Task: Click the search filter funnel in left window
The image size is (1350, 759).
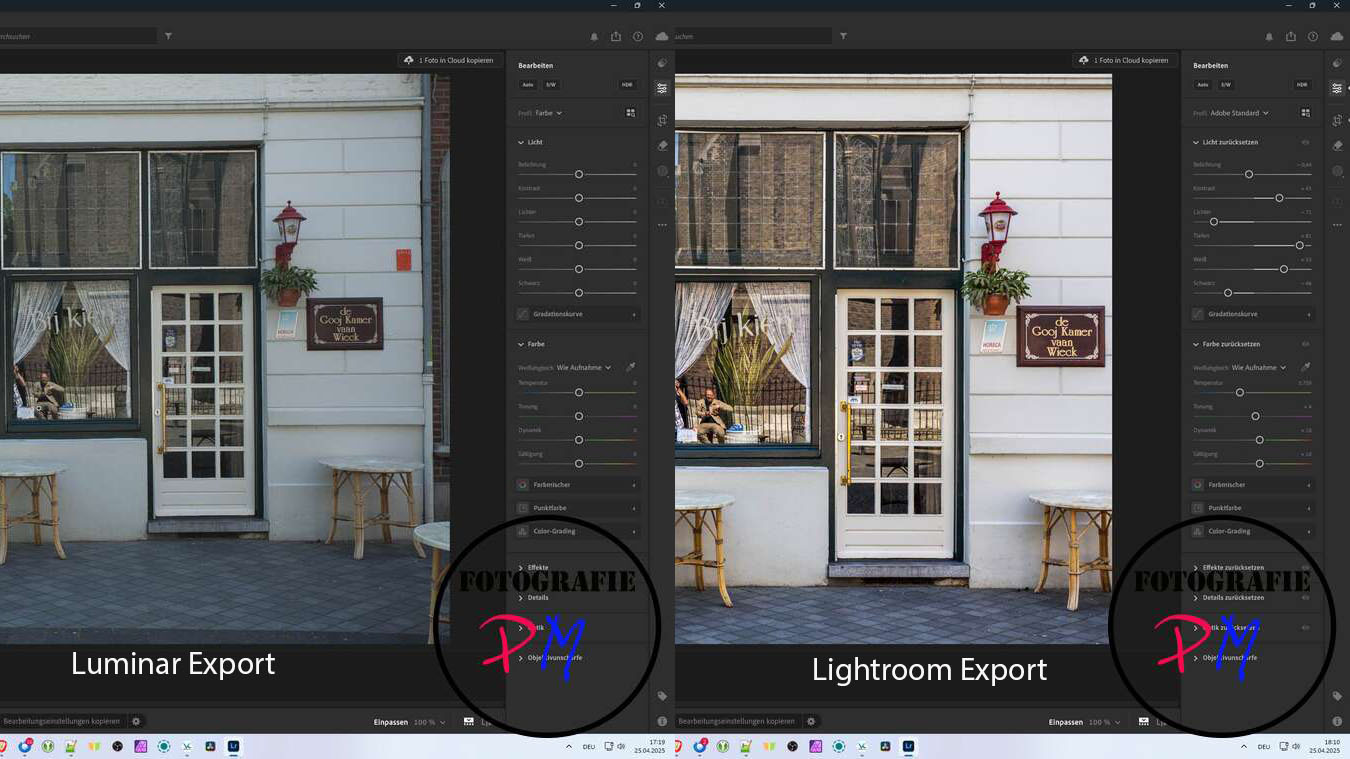Action: coord(168,36)
